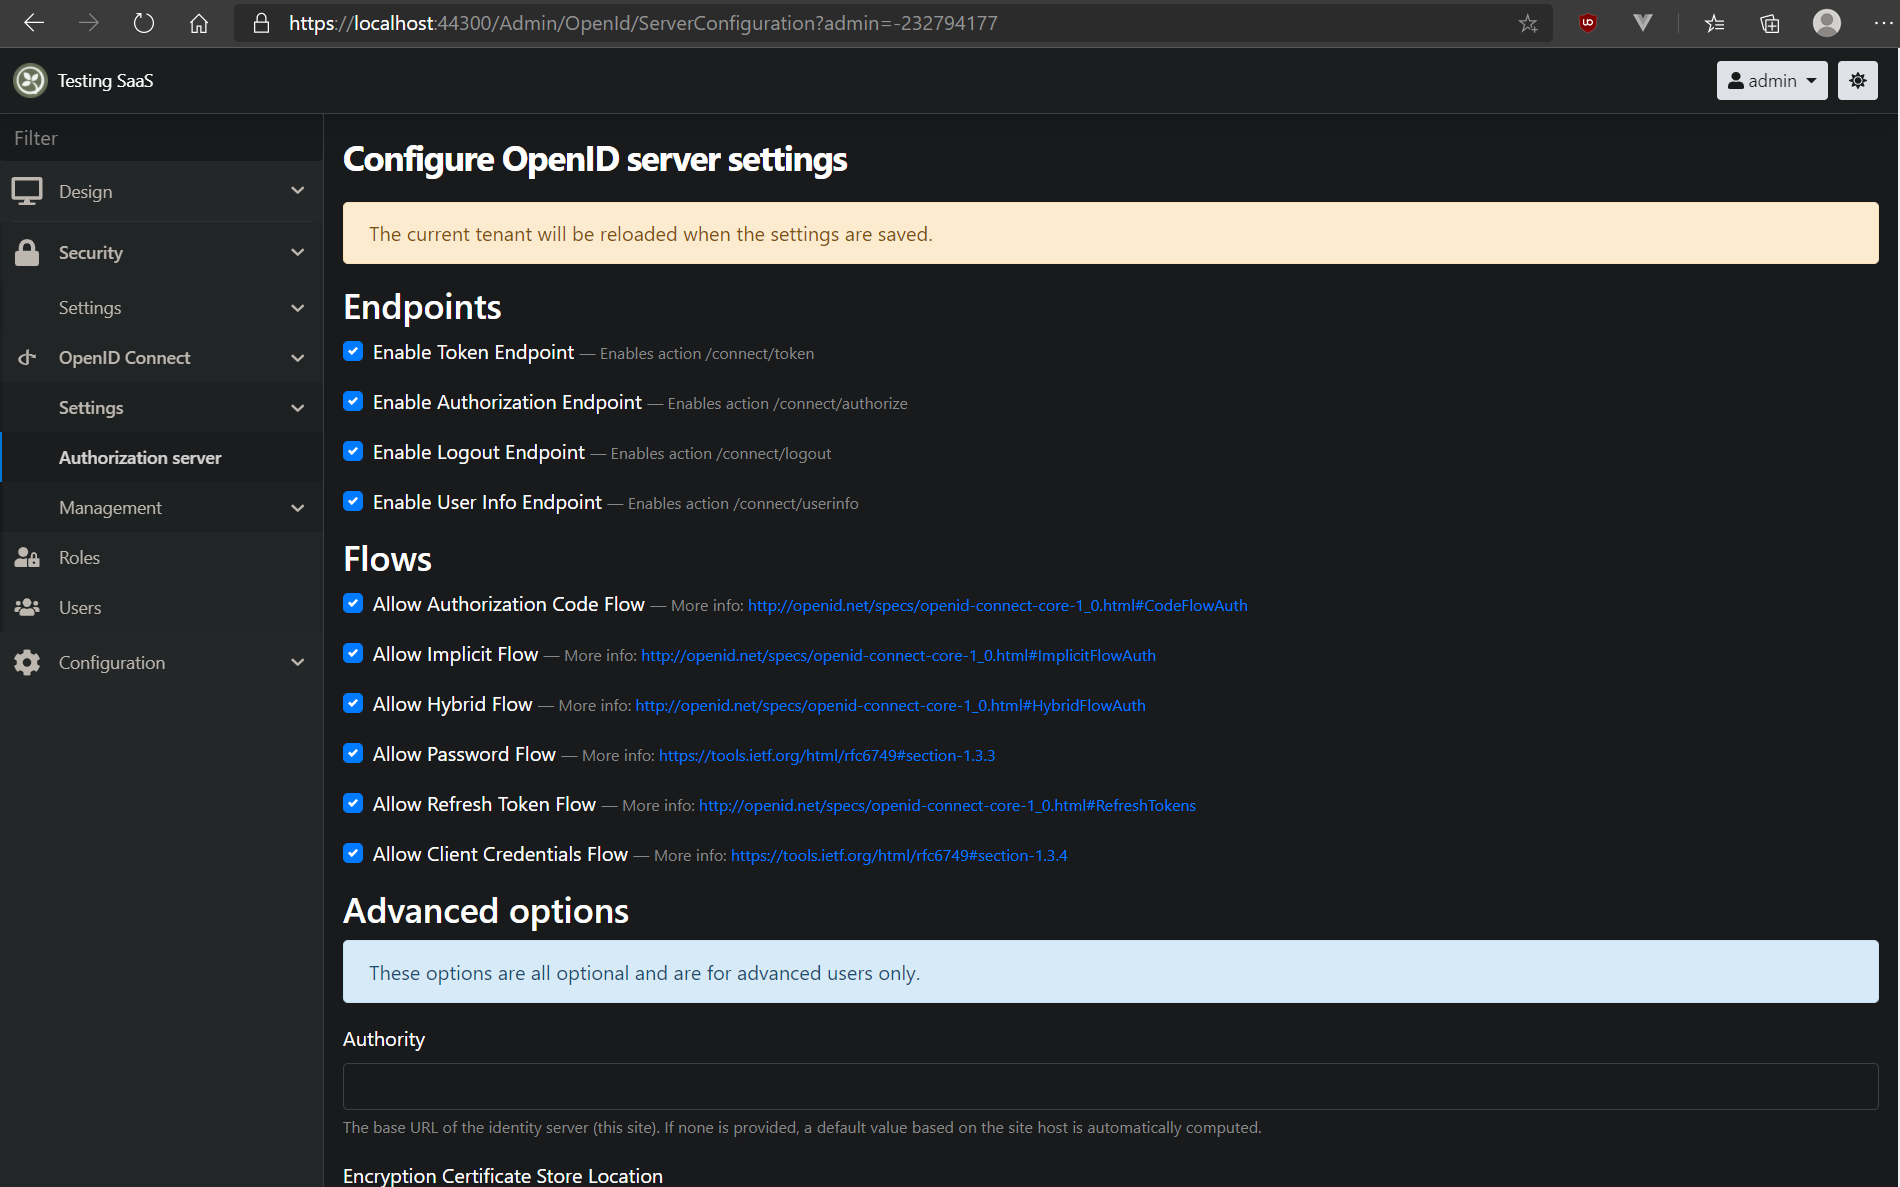This screenshot has width=1900, height=1187.
Task: Open the top-right settings gear
Action: (1858, 80)
